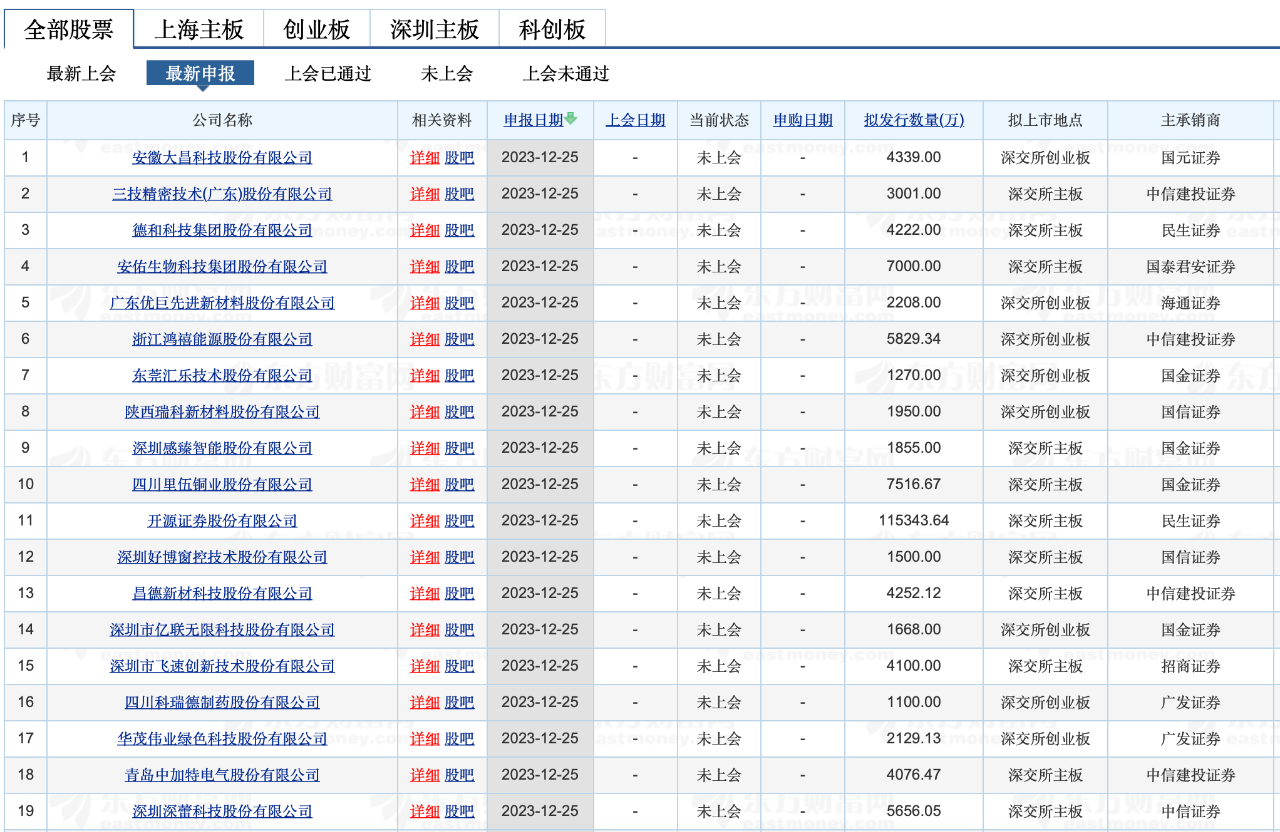Sort by 拟发行数量(万) column header

(914, 120)
